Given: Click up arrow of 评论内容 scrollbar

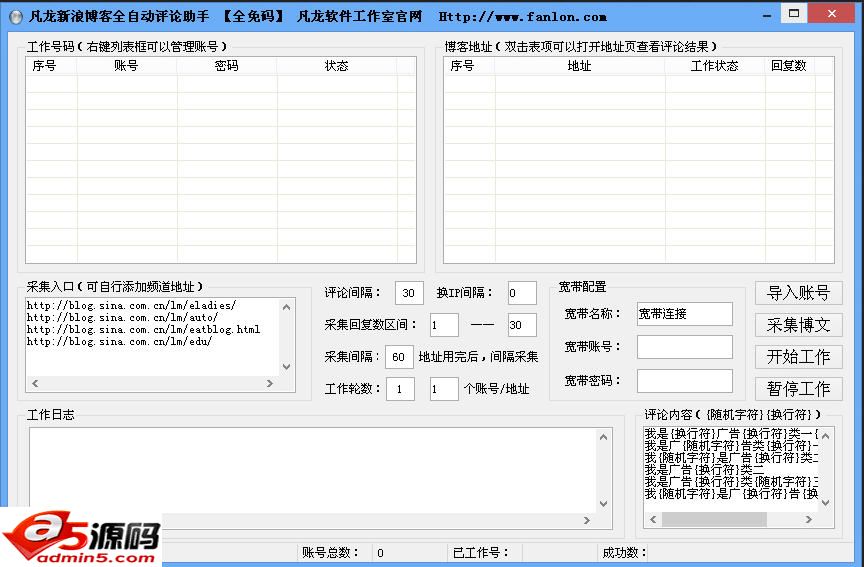Looking at the screenshot, I should 825,436.
